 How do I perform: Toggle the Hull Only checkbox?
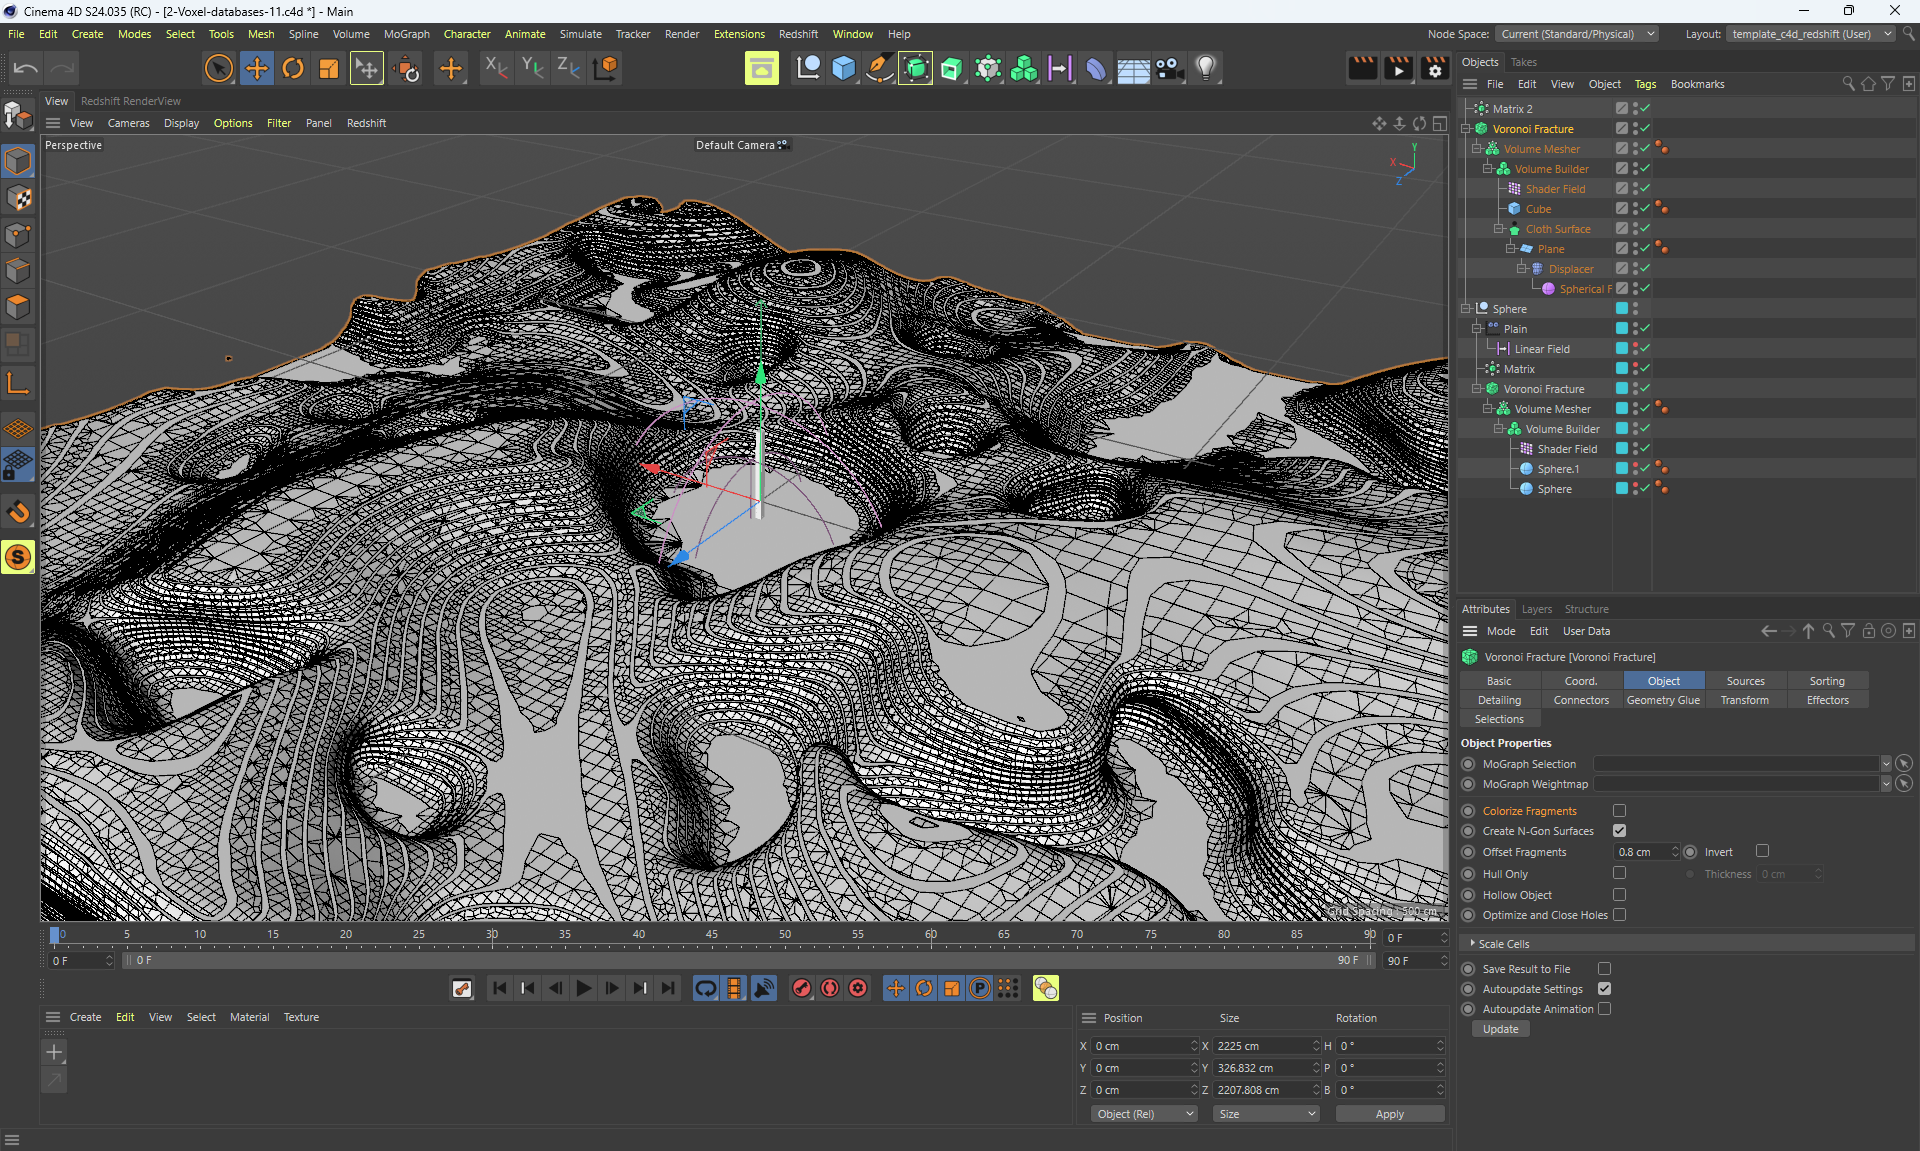pyautogui.click(x=1619, y=873)
